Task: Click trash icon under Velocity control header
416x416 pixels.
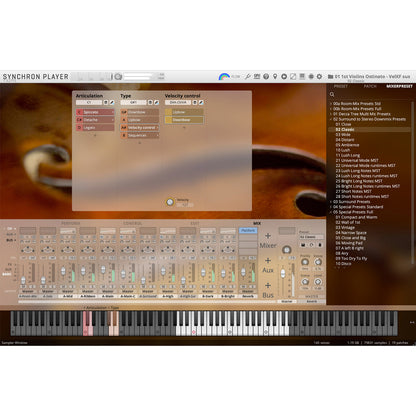Action: 195,102
